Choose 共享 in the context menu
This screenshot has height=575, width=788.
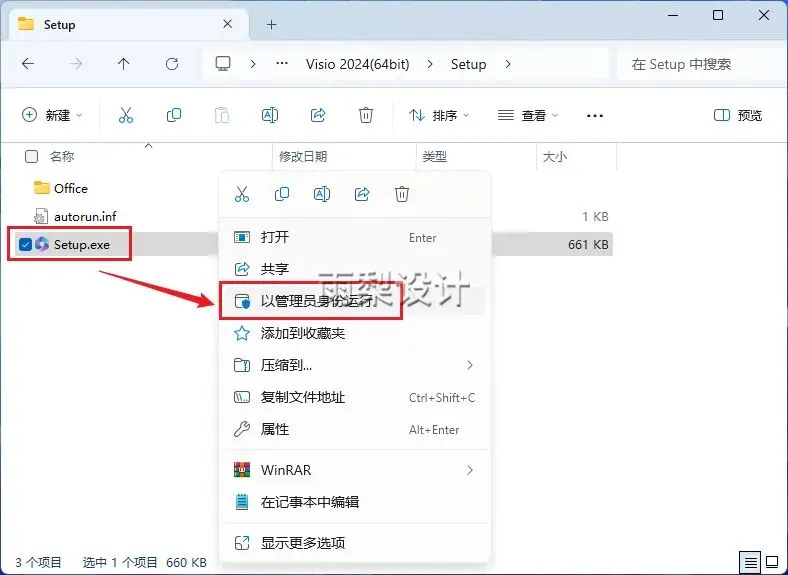[x=355, y=269]
